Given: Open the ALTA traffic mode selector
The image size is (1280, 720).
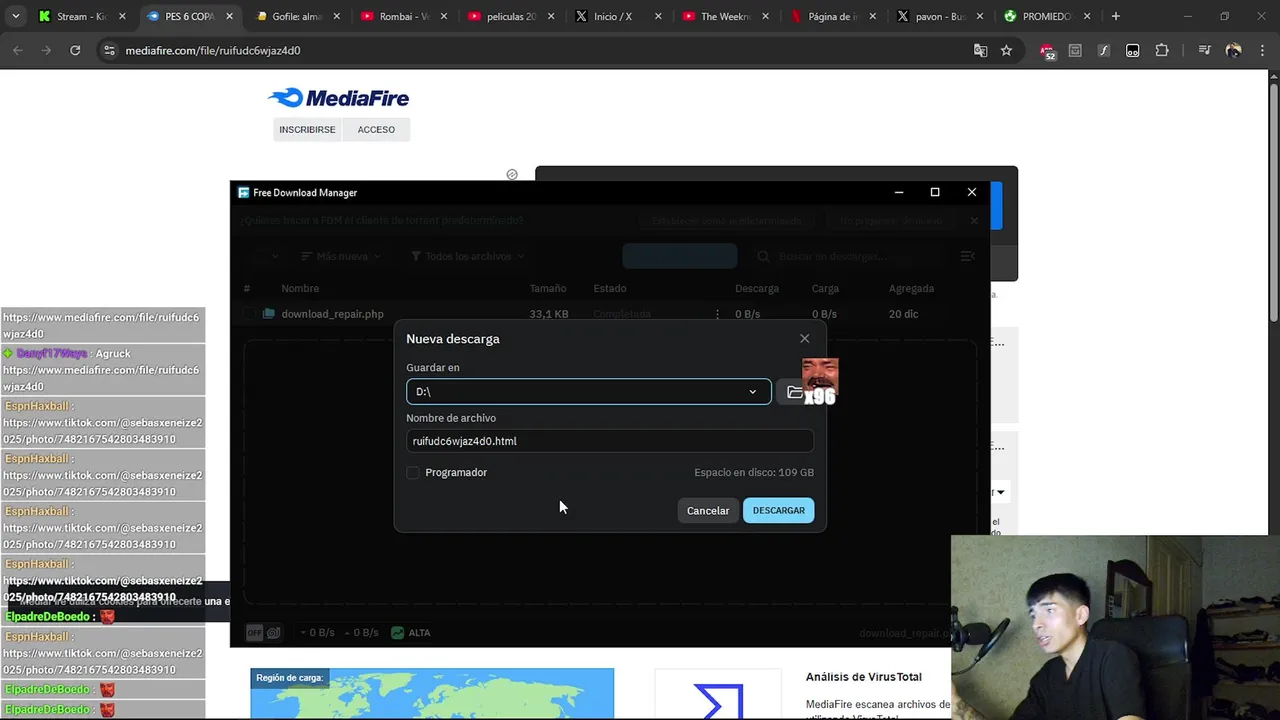Looking at the screenshot, I should click(411, 632).
